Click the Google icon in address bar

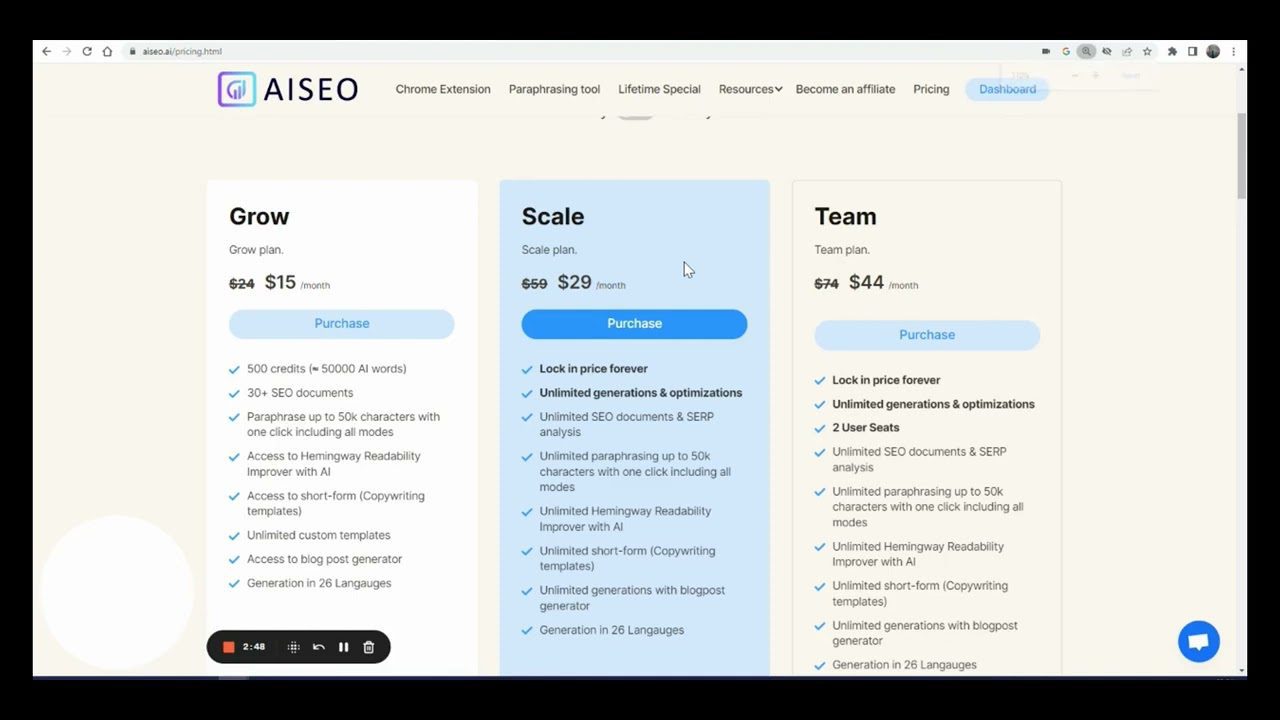coord(1066,52)
